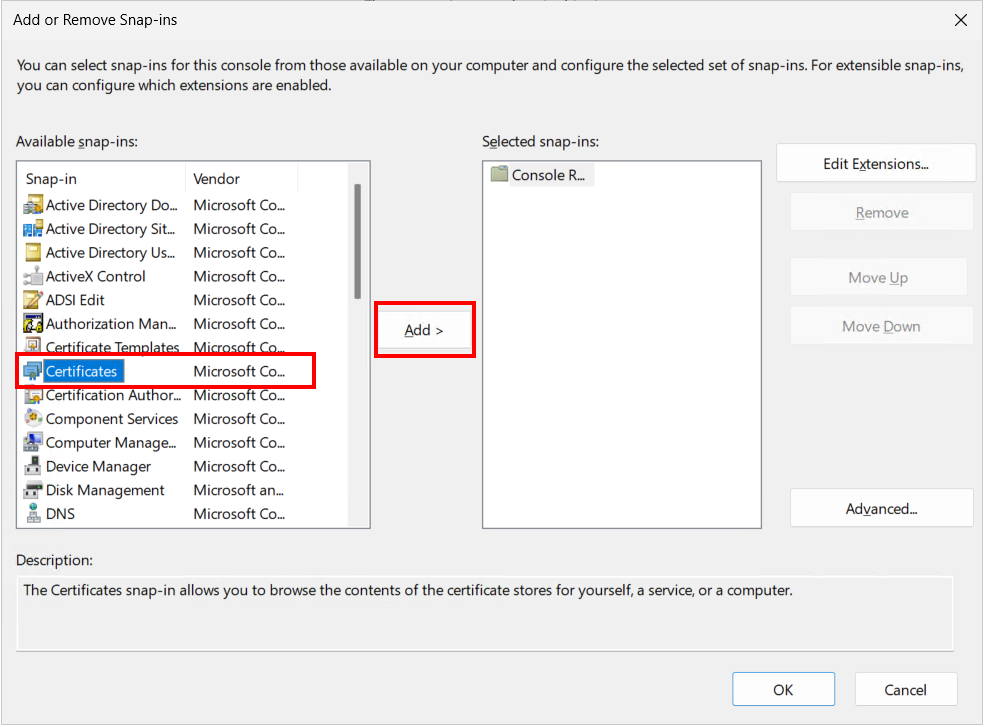Click the Snap-in column header
Image resolution: width=986 pixels, height=727 pixels.
[x=103, y=179]
